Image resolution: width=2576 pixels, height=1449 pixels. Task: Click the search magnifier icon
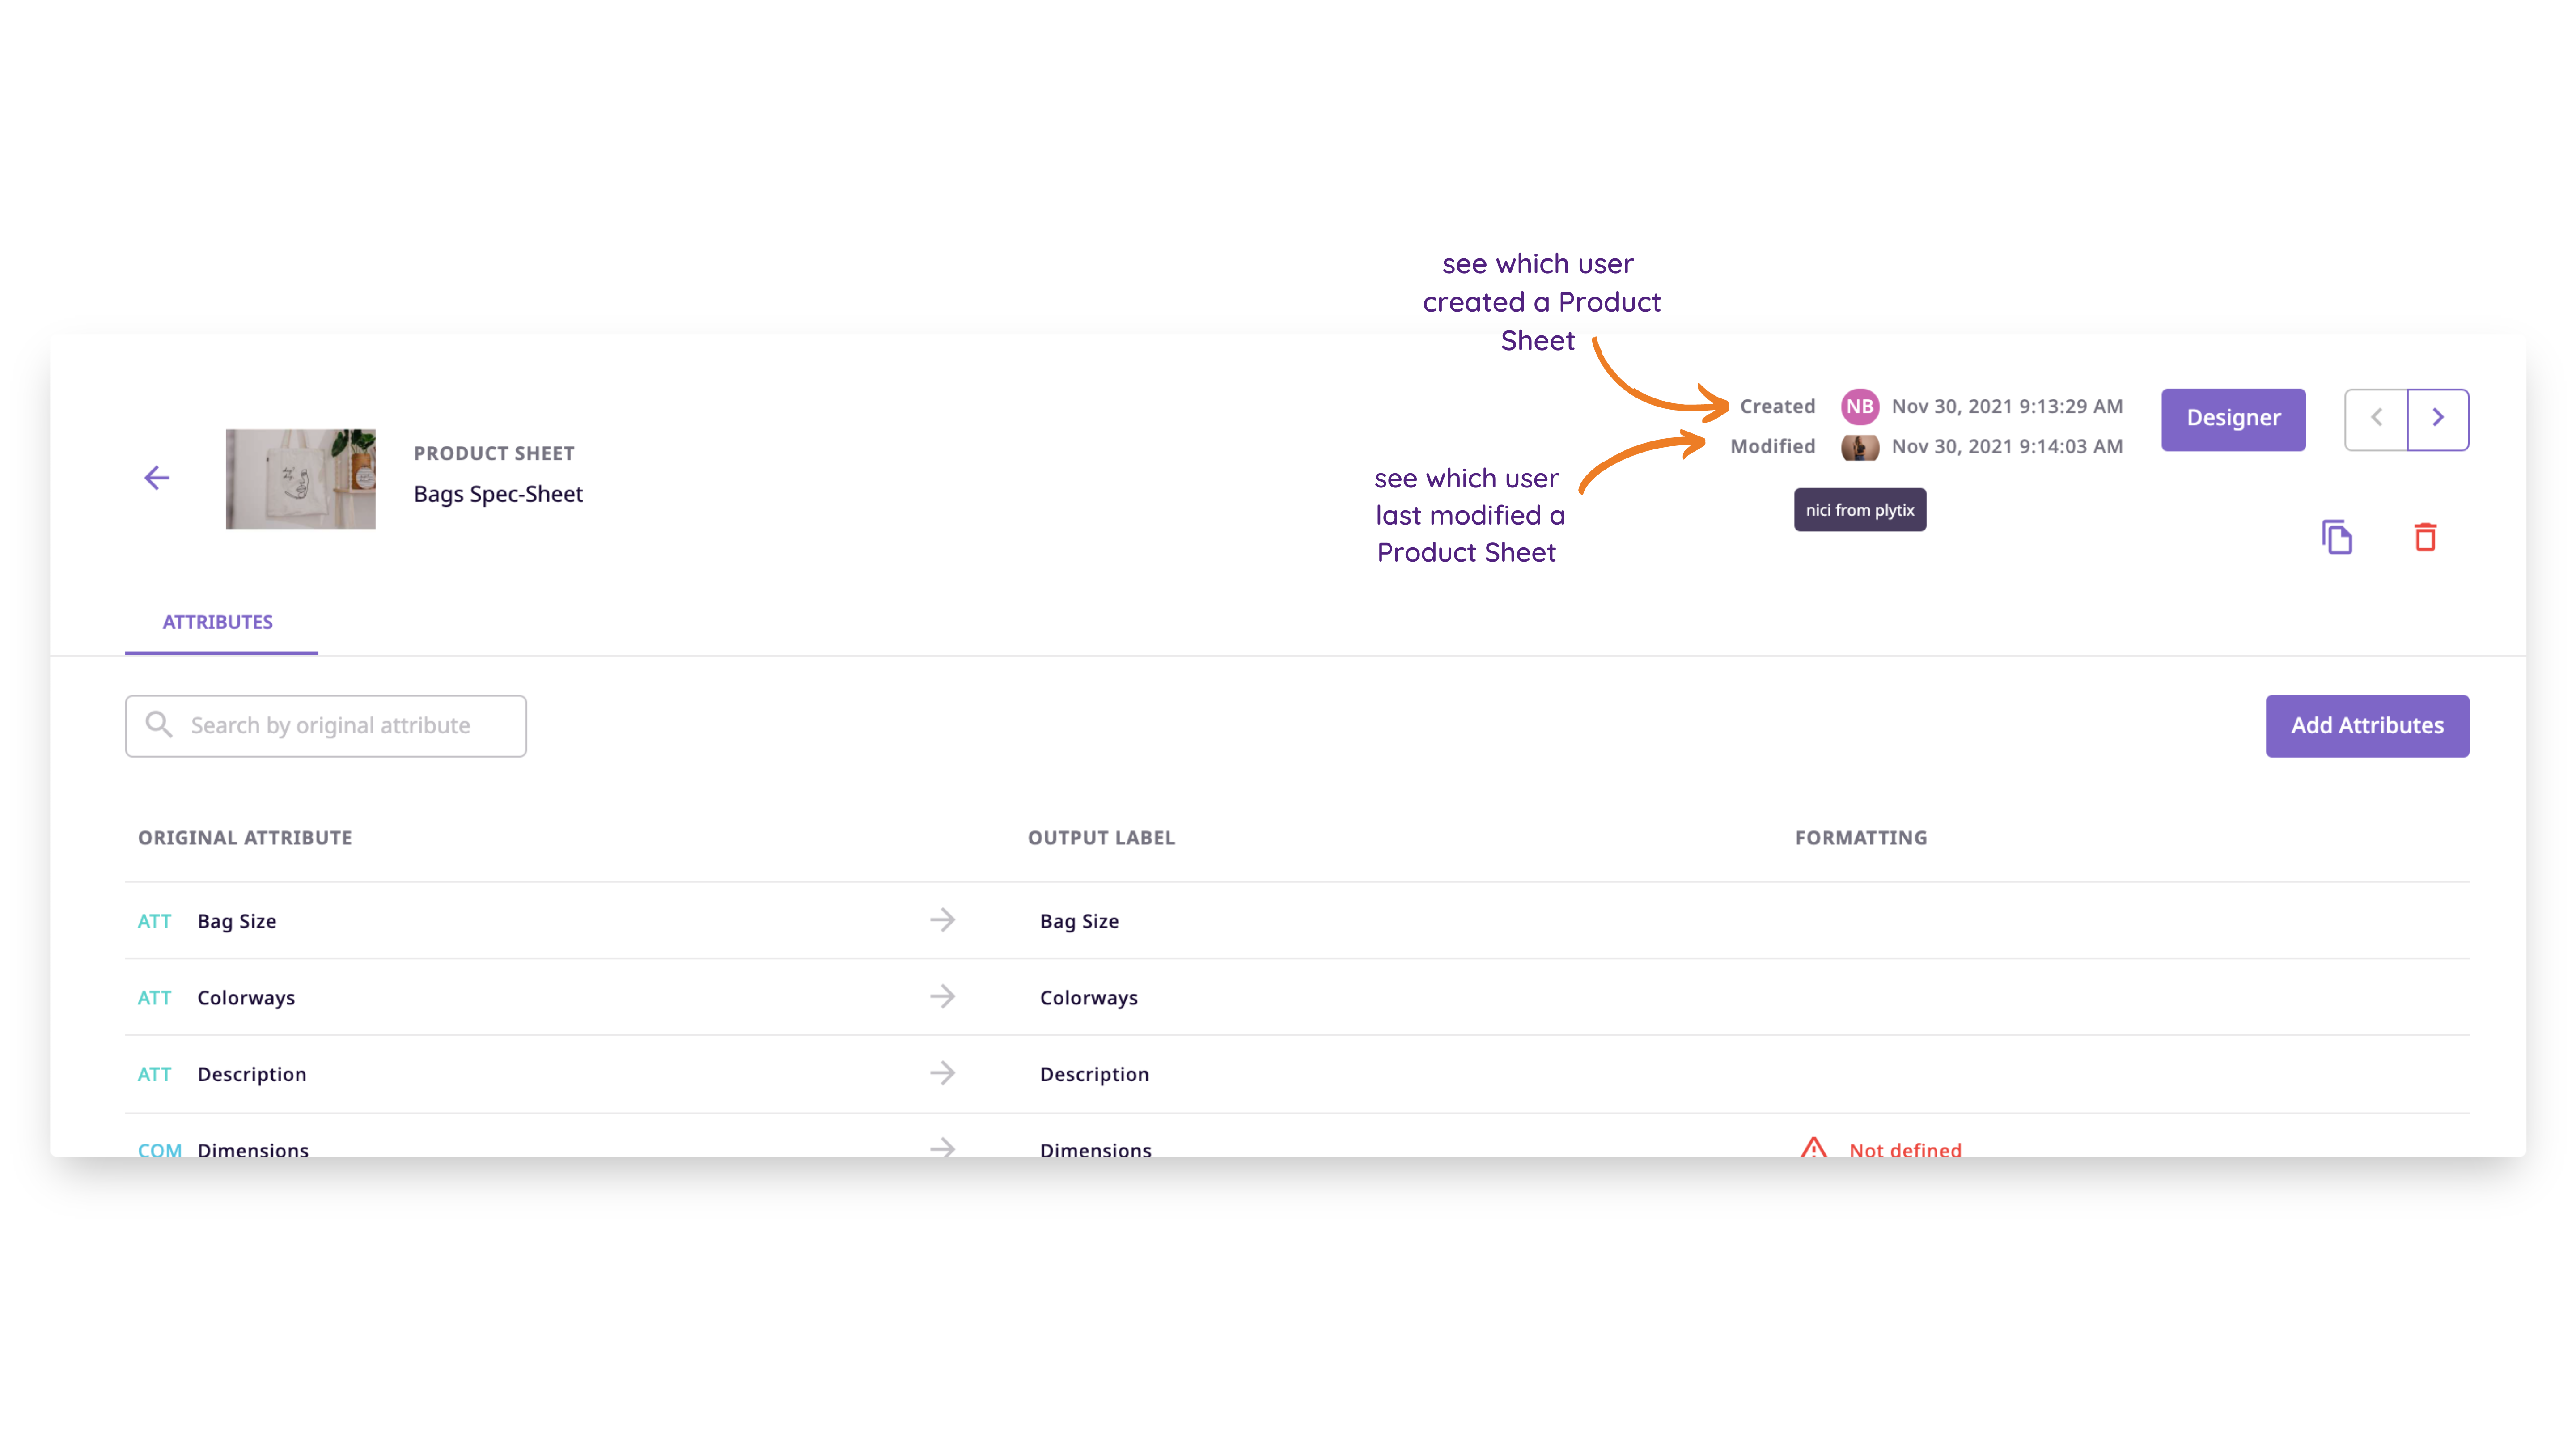tap(159, 724)
